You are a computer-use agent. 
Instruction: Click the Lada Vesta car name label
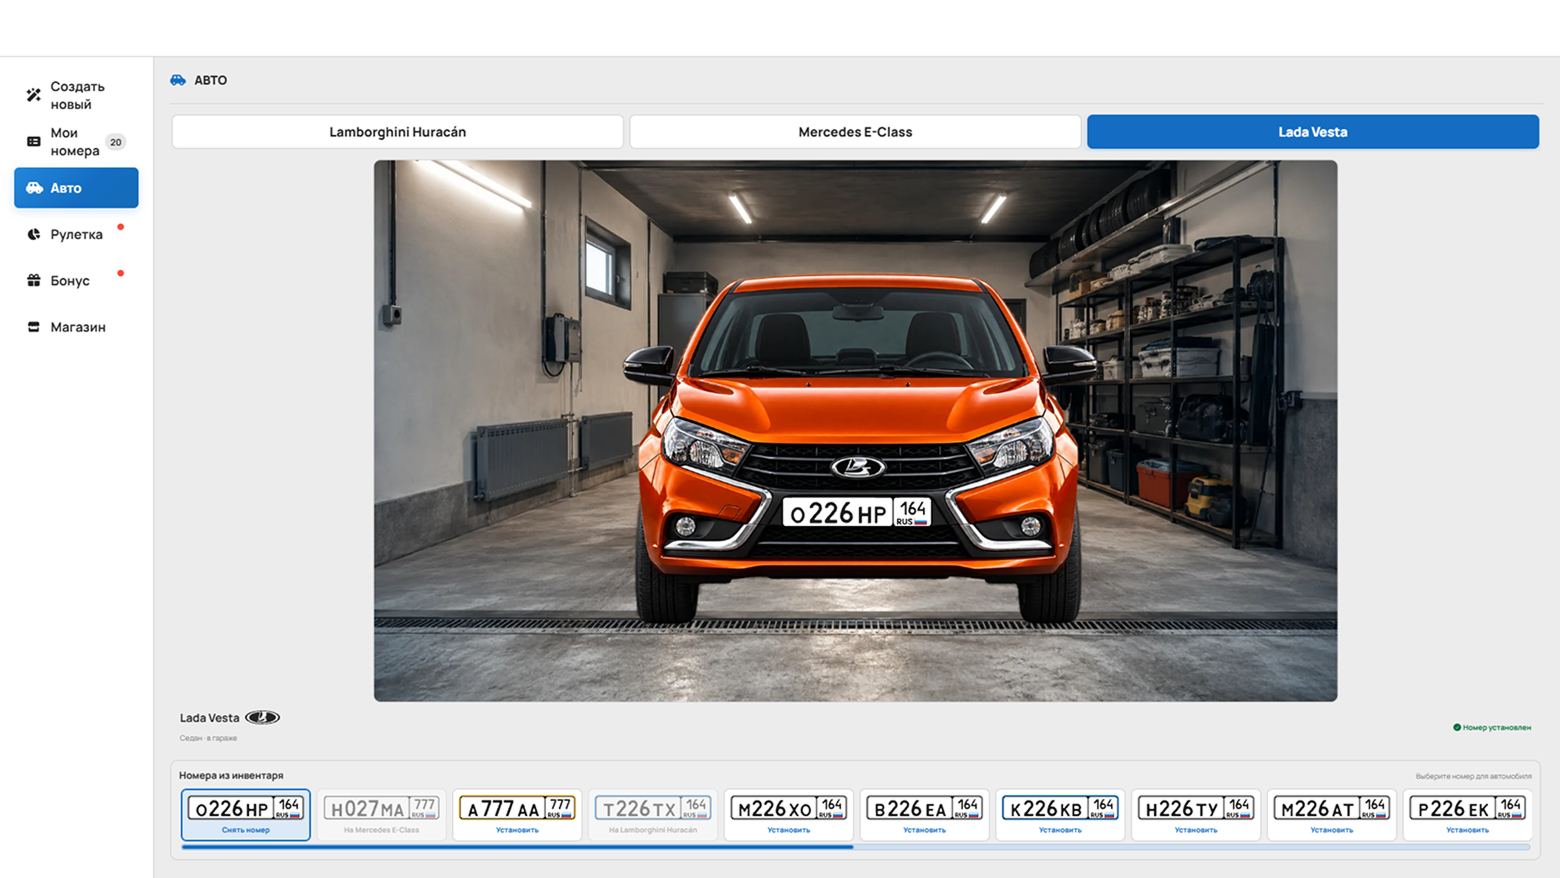click(x=210, y=718)
